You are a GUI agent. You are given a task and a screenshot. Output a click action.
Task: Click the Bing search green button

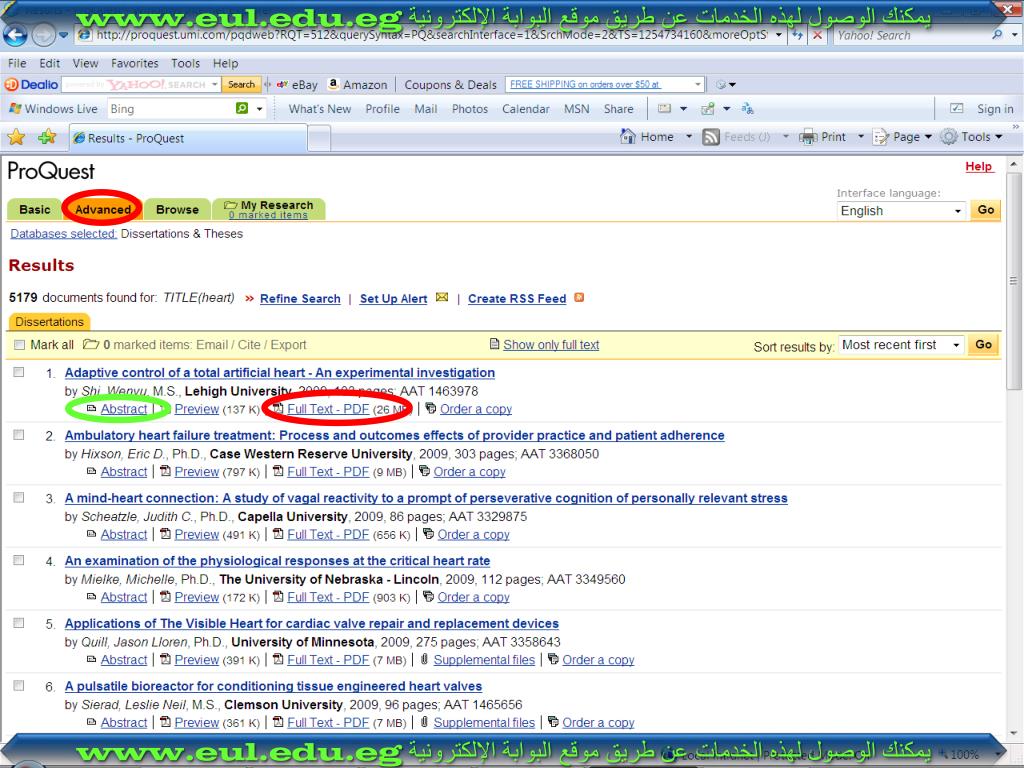[242, 108]
